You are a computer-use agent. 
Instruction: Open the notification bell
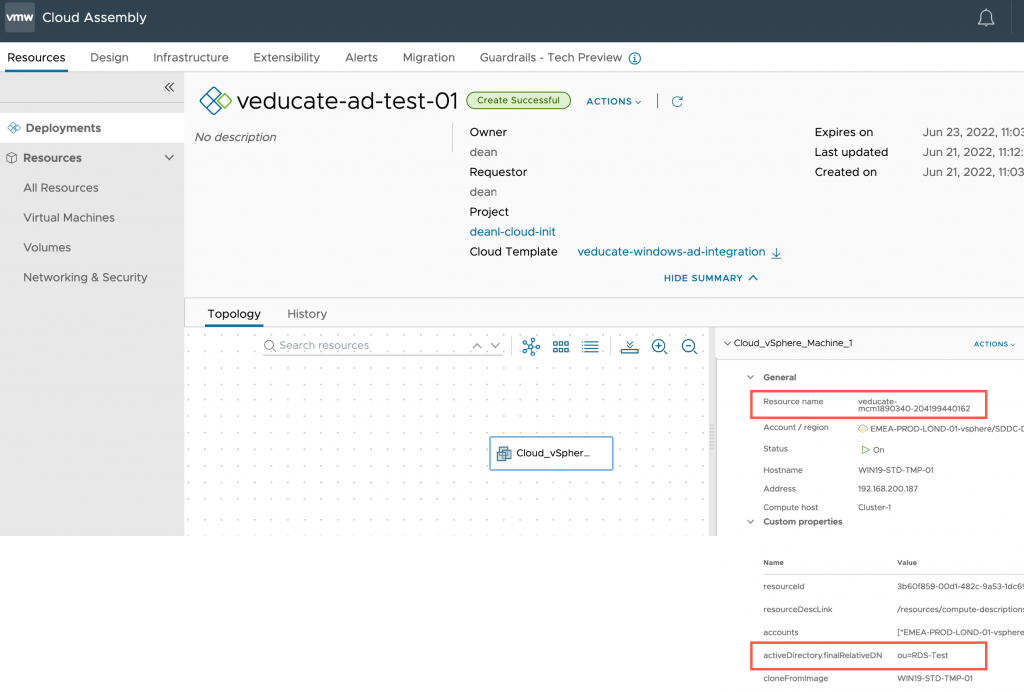point(986,17)
